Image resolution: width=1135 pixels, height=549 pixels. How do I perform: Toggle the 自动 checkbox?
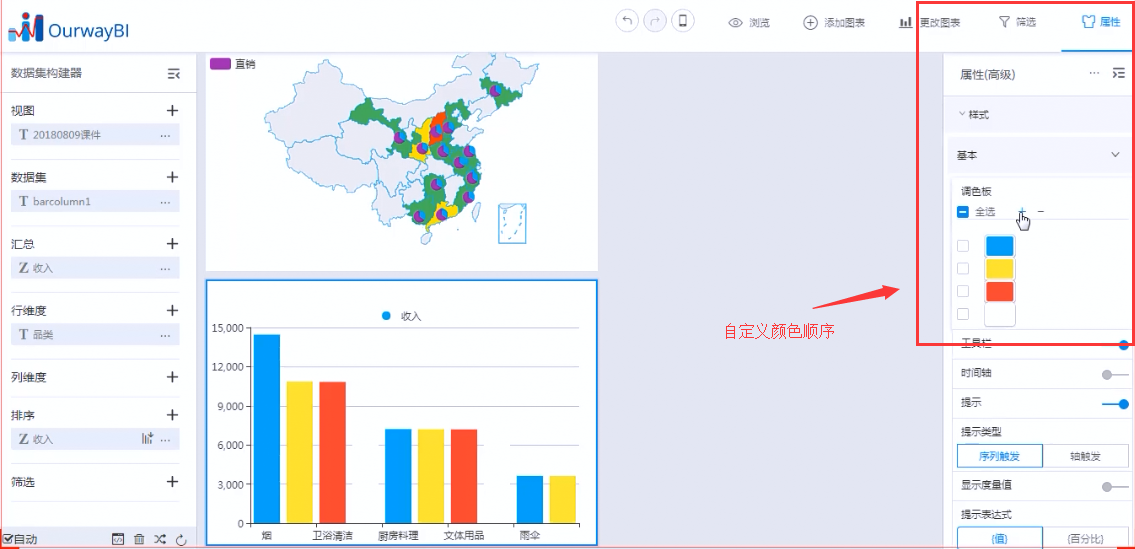click(x=8, y=539)
